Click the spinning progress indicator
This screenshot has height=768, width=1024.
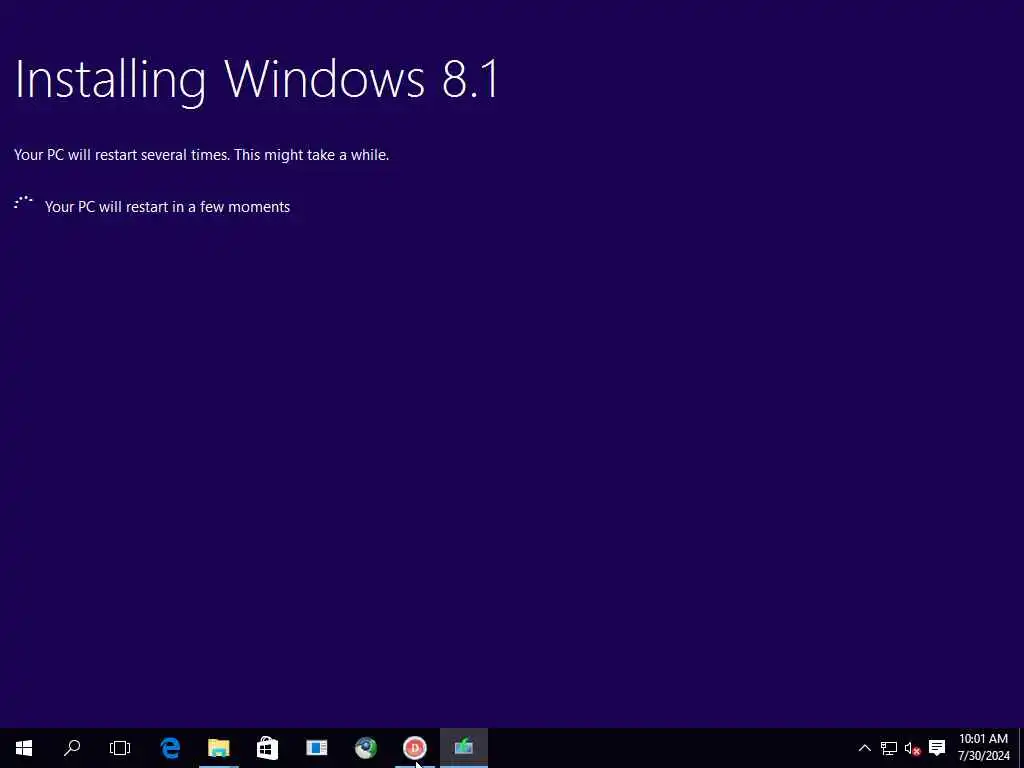[23, 202]
